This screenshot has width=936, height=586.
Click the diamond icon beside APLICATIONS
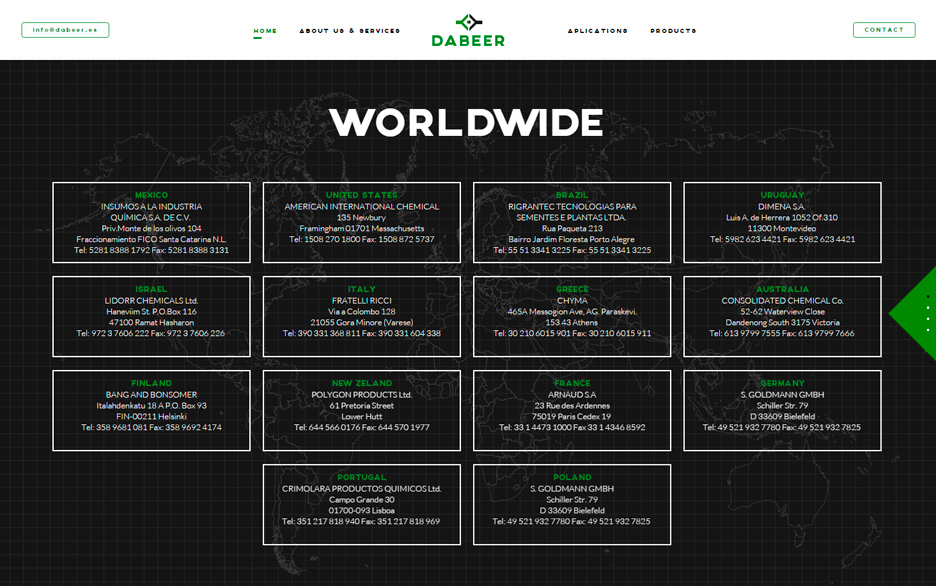pyautogui.click(x=570, y=31)
